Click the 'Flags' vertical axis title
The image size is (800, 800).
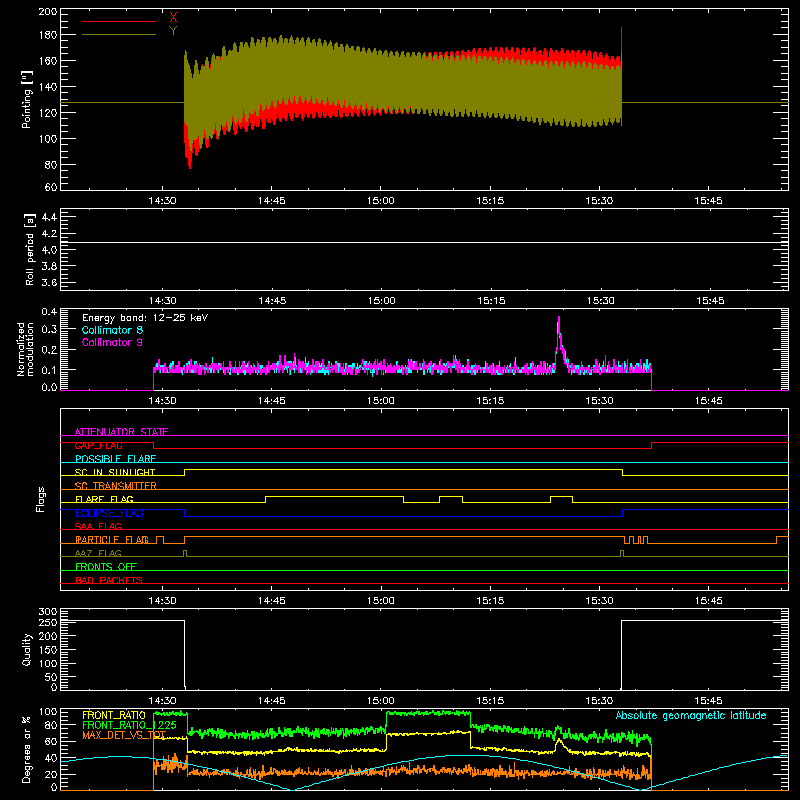[41, 499]
